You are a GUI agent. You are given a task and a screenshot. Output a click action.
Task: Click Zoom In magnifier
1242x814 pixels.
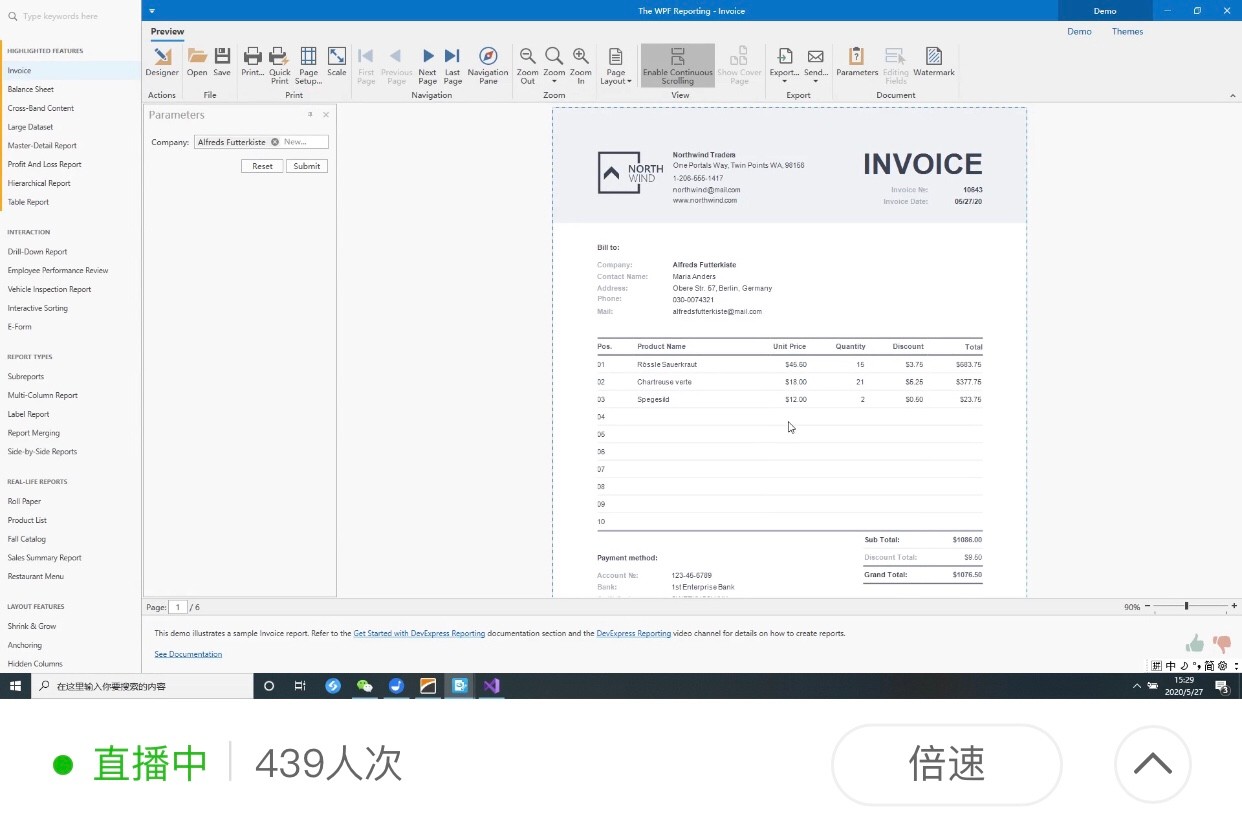point(581,66)
